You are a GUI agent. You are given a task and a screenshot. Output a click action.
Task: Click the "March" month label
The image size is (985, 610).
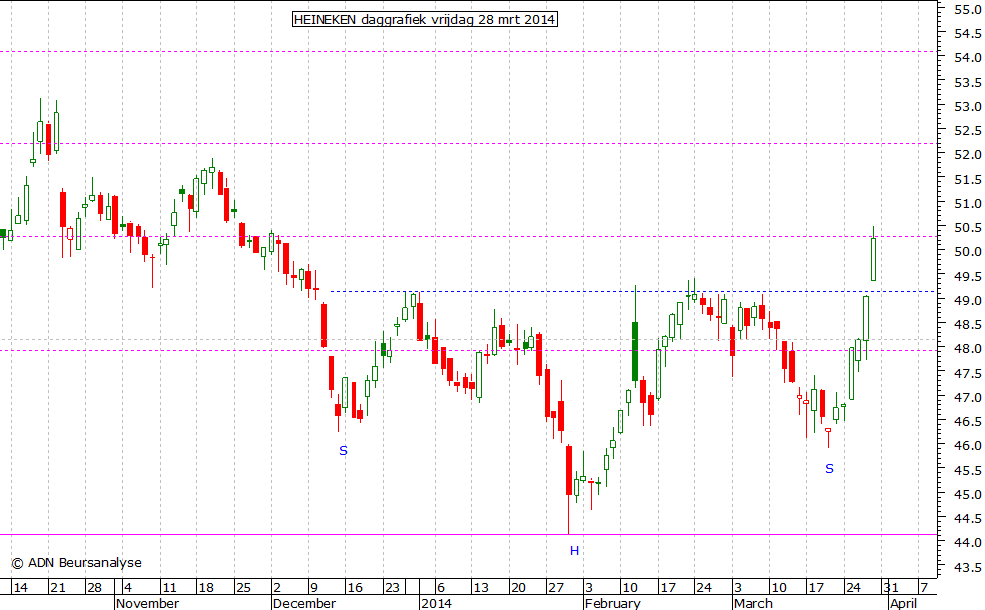click(x=753, y=603)
